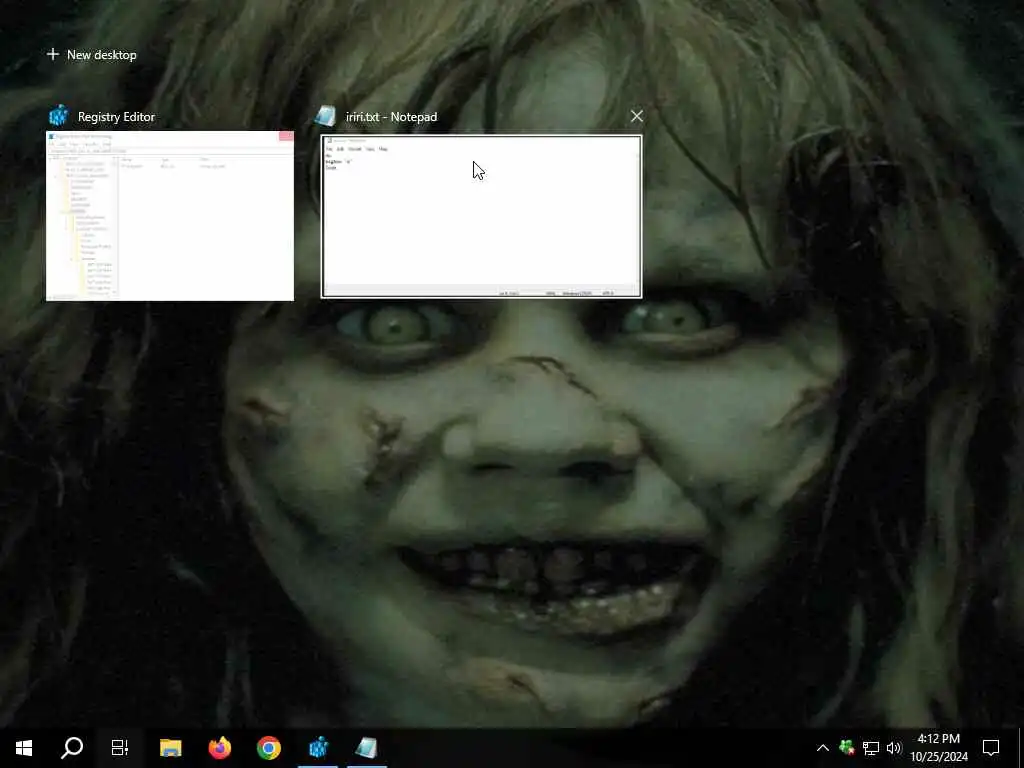This screenshot has height=768, width=1024.
Task: Switch to Registry Editor via its taskbar icon
Action: point(318,748)
